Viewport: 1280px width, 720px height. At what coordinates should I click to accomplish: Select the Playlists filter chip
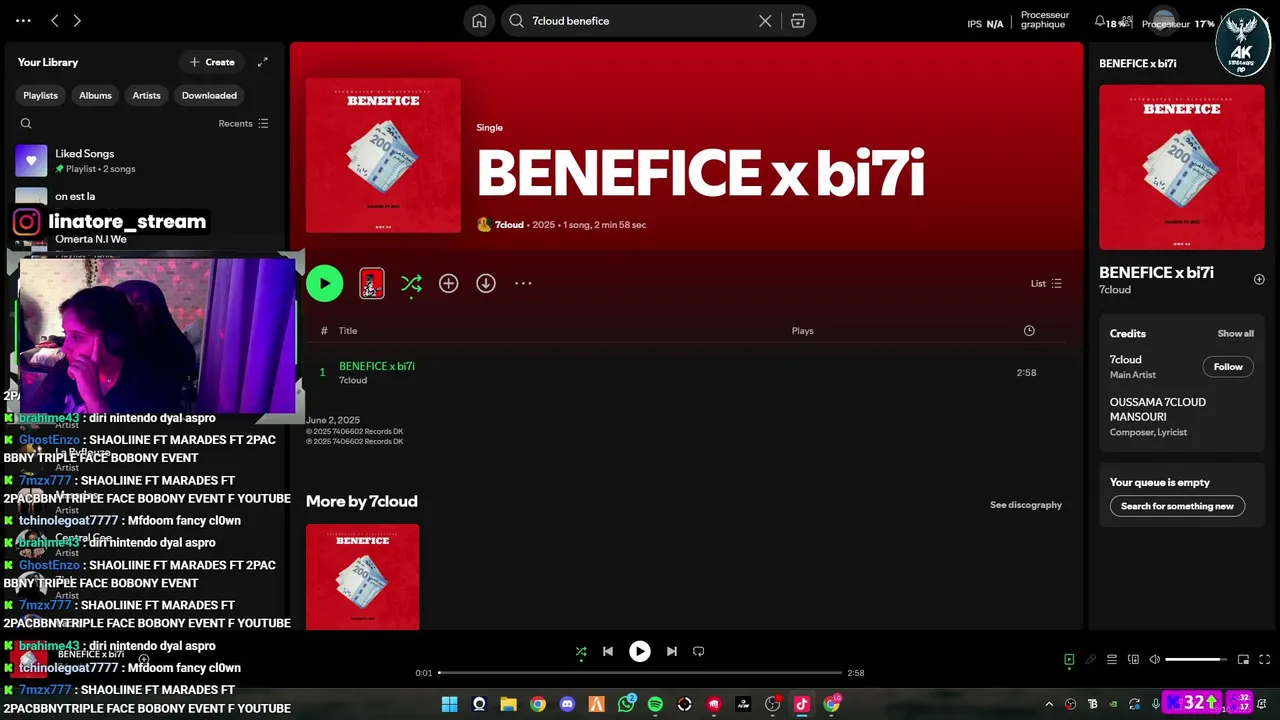coord(41,95)
